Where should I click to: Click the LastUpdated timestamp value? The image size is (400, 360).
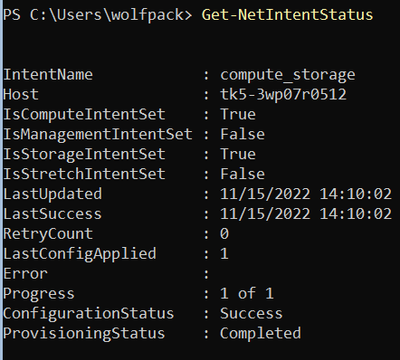click(x=306, y=194)
